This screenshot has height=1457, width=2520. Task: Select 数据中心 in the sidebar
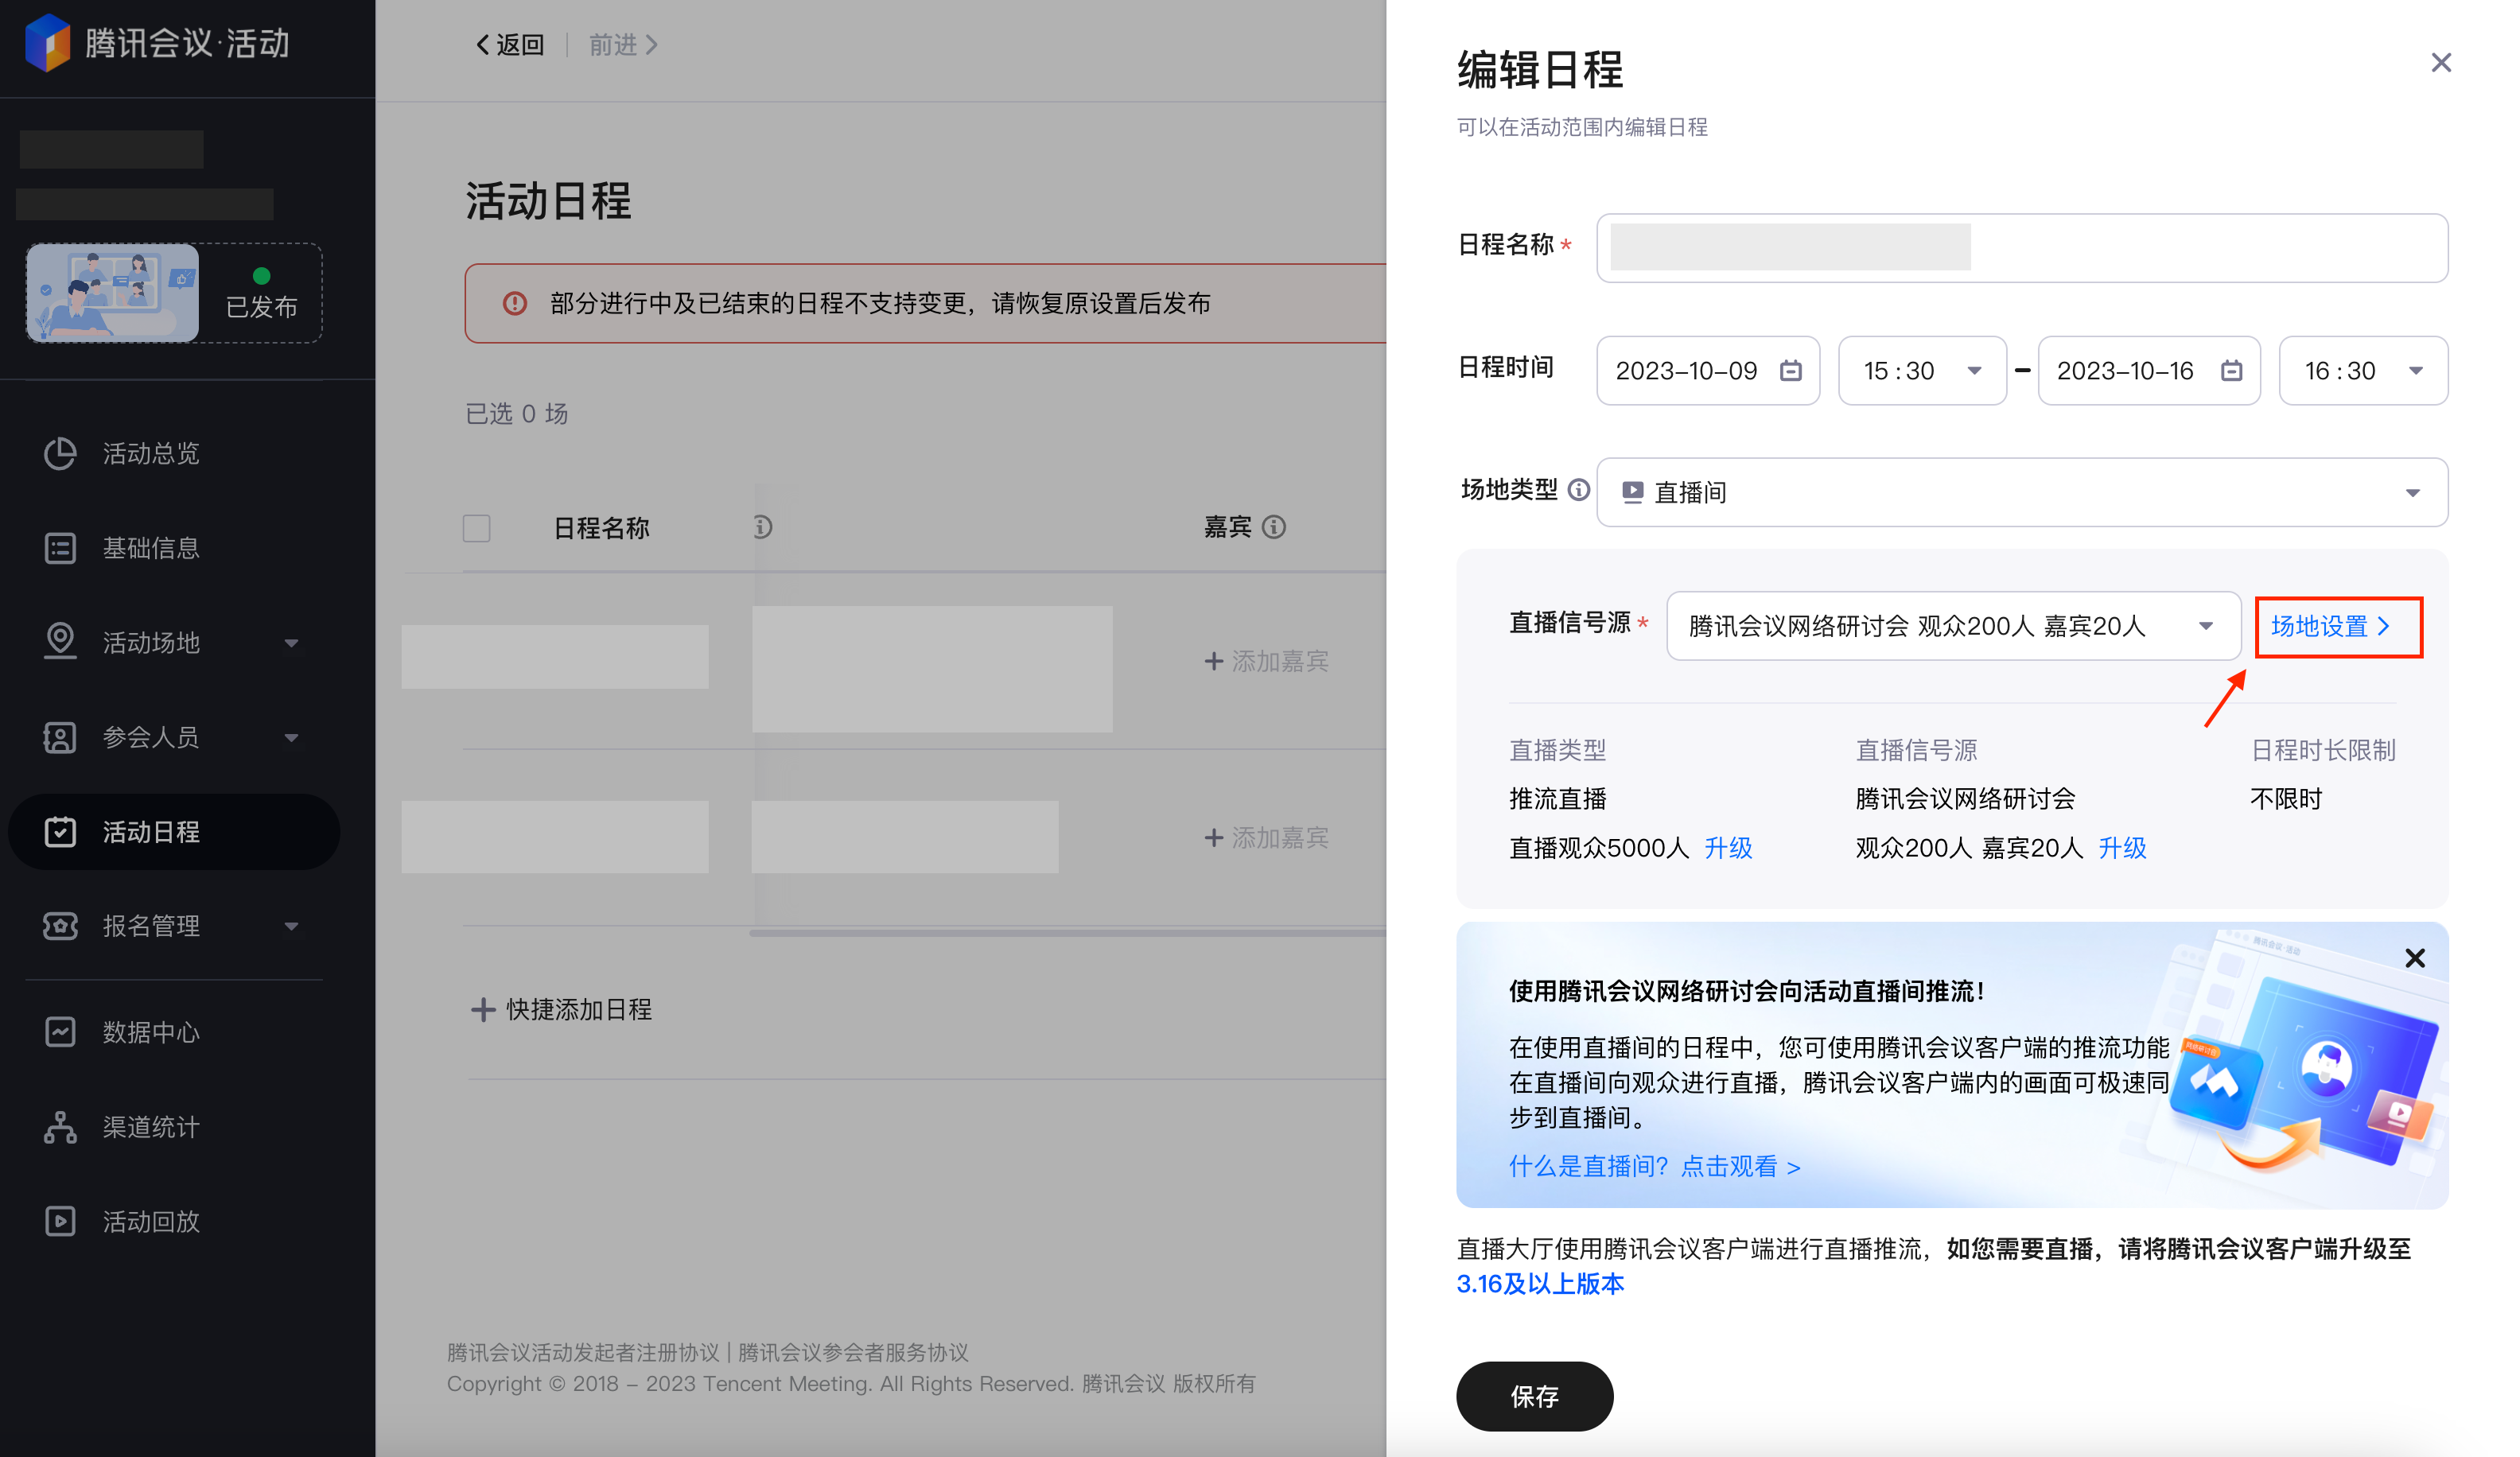point(150,1031)
